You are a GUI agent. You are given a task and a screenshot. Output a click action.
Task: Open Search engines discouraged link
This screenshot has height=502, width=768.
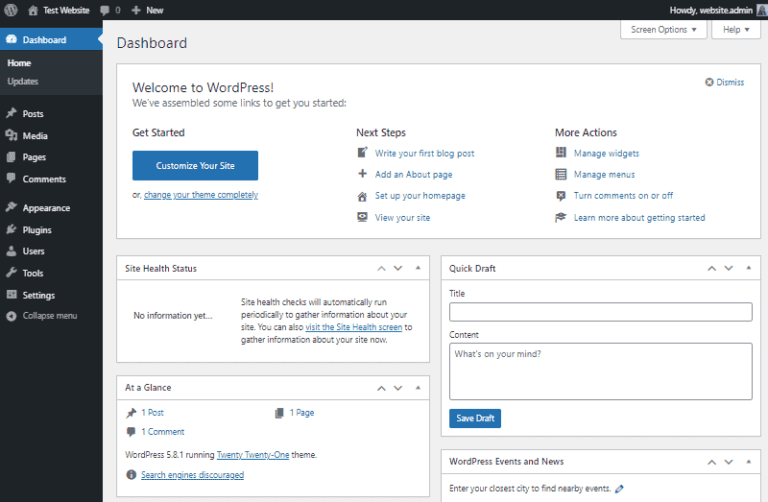pyautogui.click(x=192, y=475)
